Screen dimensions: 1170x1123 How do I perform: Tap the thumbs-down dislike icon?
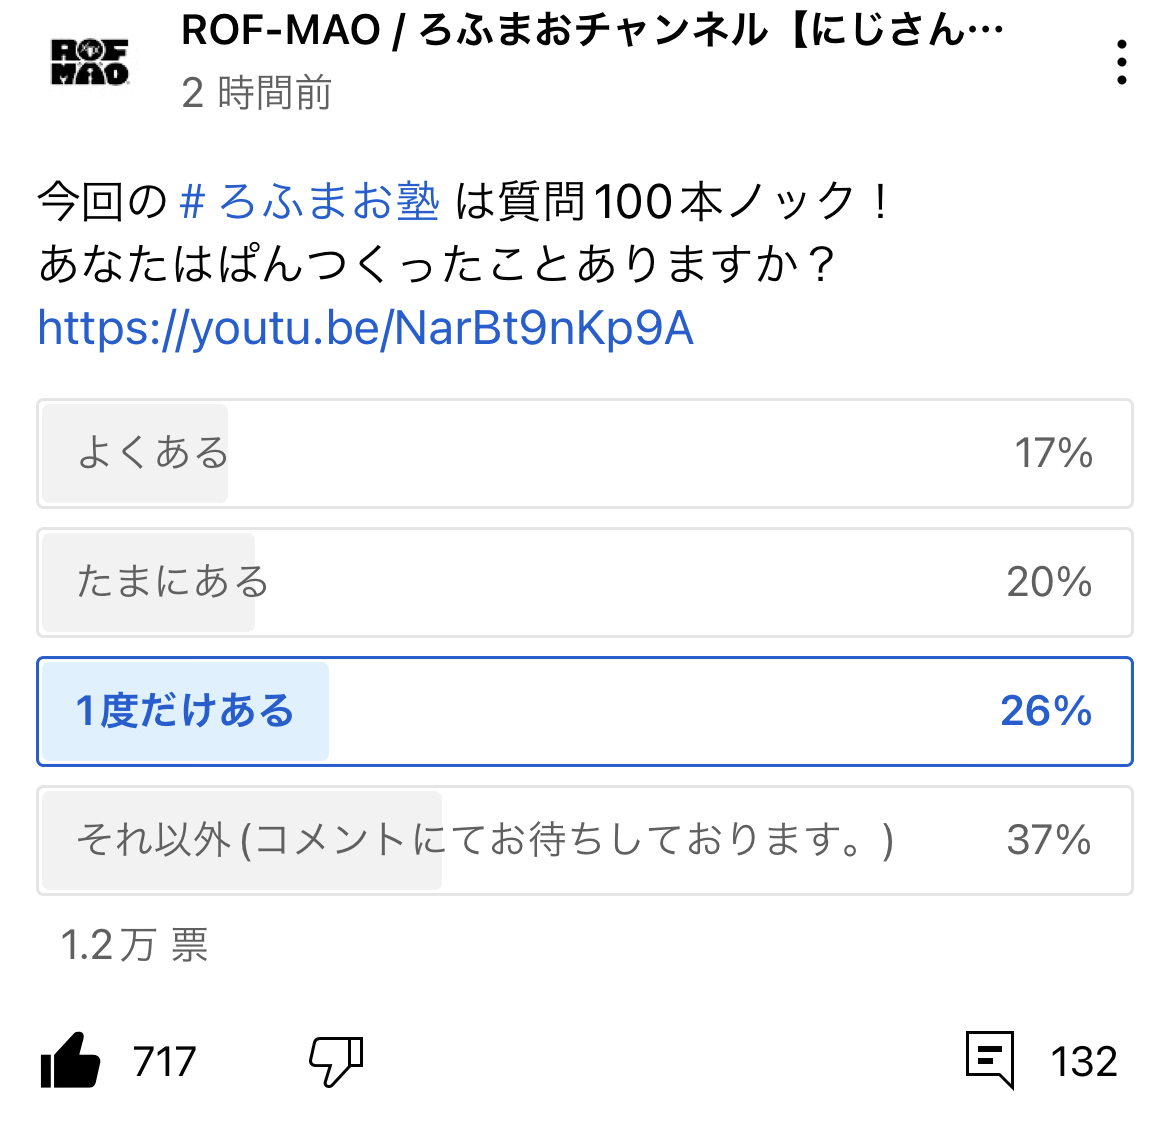(337, 1060)
